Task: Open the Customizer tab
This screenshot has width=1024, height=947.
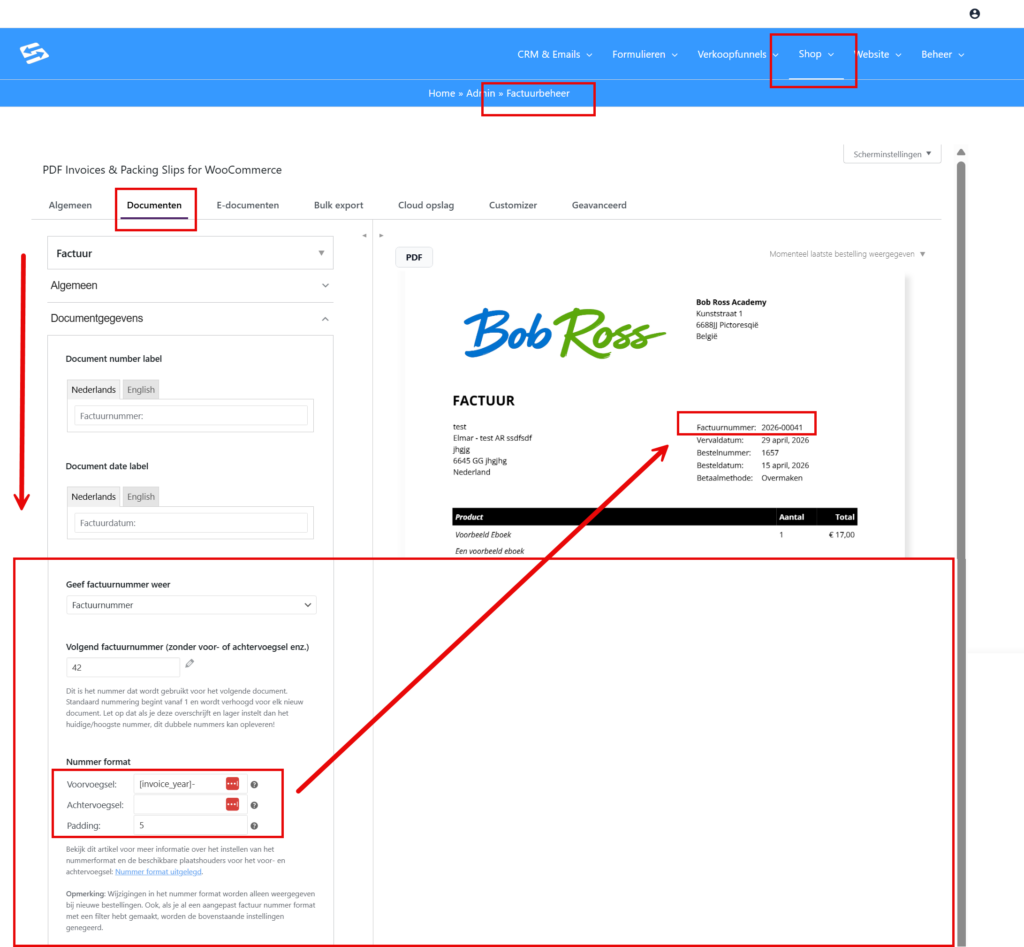Action: (512, 205)
